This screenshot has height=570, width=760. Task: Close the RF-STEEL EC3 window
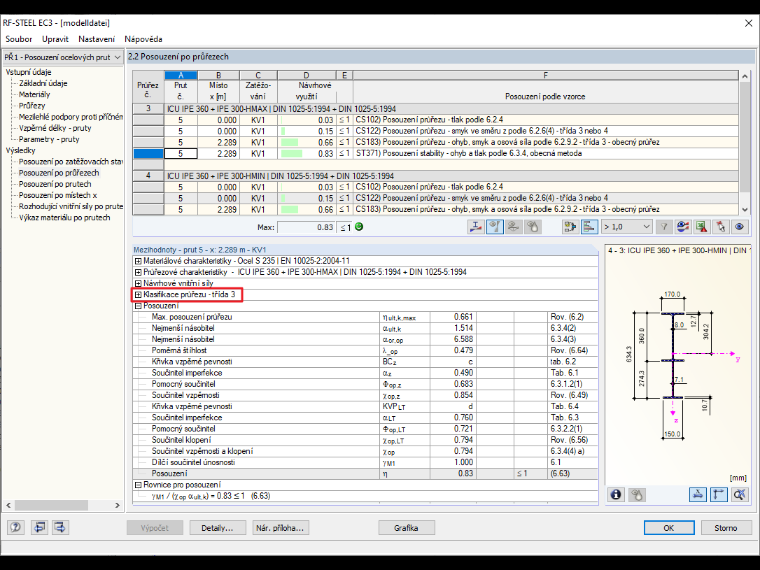click(748, 23)
